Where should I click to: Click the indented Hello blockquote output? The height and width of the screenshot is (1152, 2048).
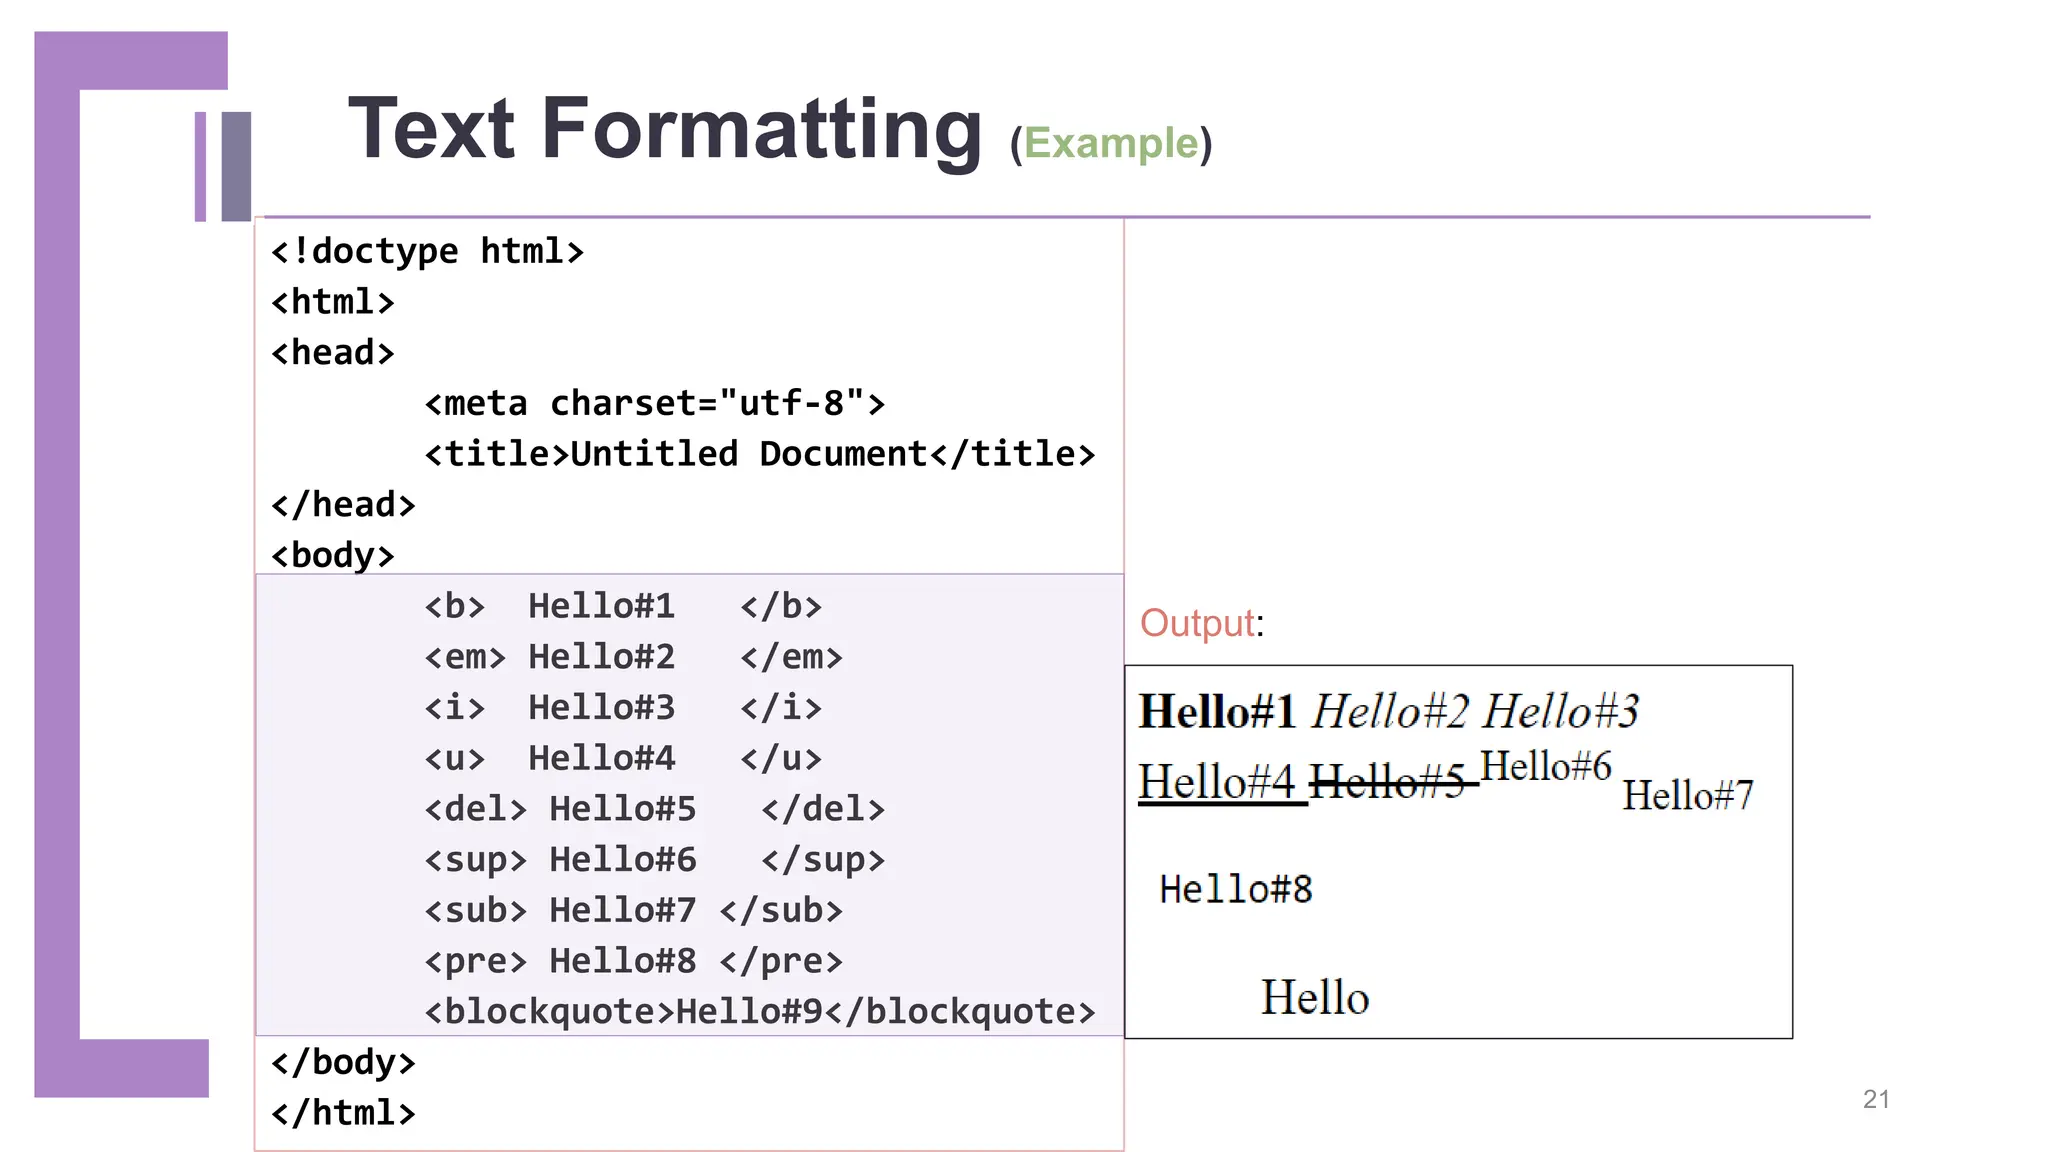coord(1314,997)
